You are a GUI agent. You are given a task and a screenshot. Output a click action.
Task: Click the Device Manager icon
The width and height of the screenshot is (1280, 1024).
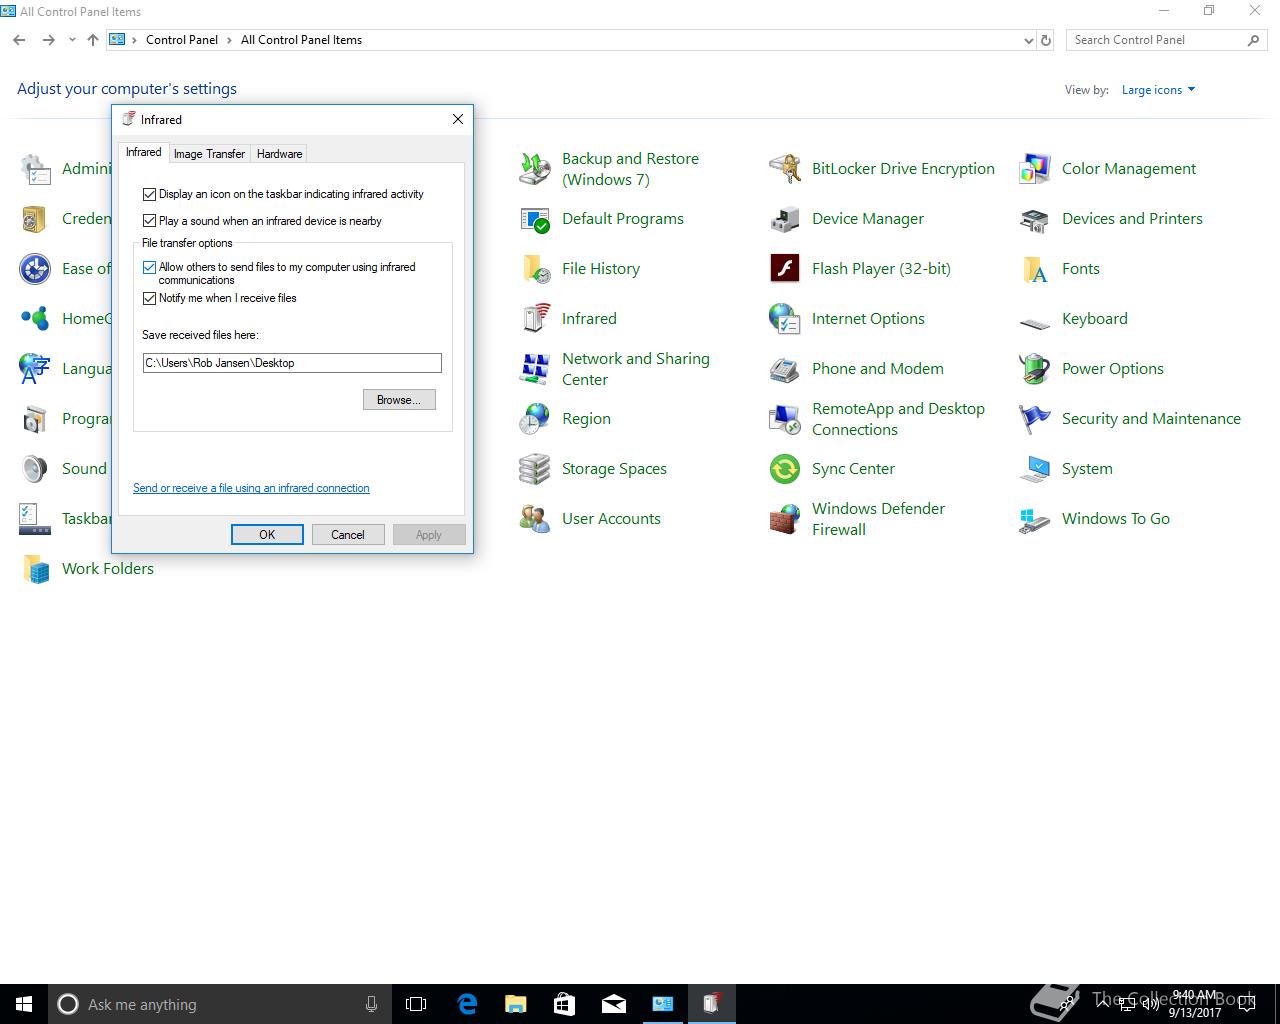tap(785, 219)
